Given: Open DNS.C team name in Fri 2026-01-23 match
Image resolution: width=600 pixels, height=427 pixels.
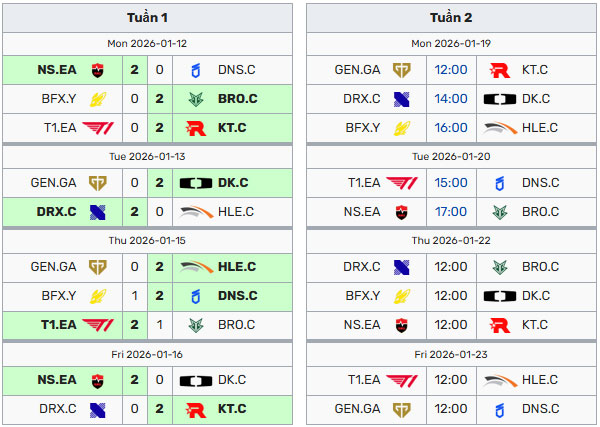Looking at the screenshot, I should click(x=540, y=408).
